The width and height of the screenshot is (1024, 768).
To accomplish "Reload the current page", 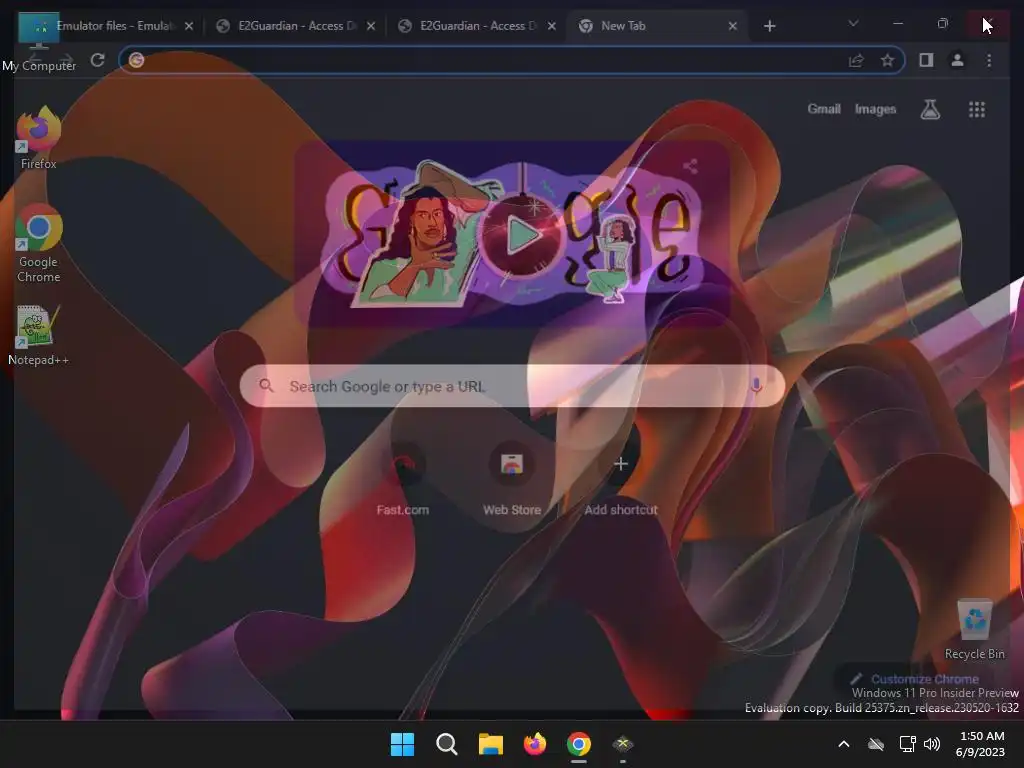I will coord(97,60).
